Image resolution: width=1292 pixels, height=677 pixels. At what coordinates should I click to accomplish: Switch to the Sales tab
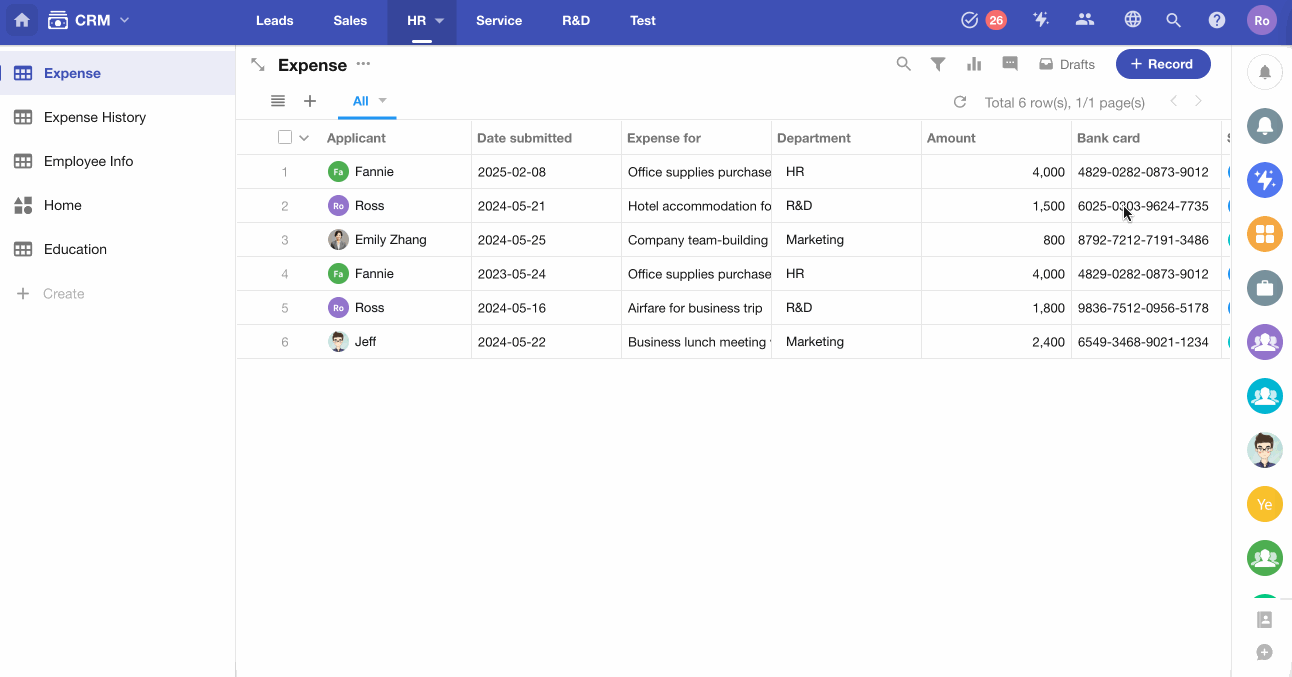(350, 20)
